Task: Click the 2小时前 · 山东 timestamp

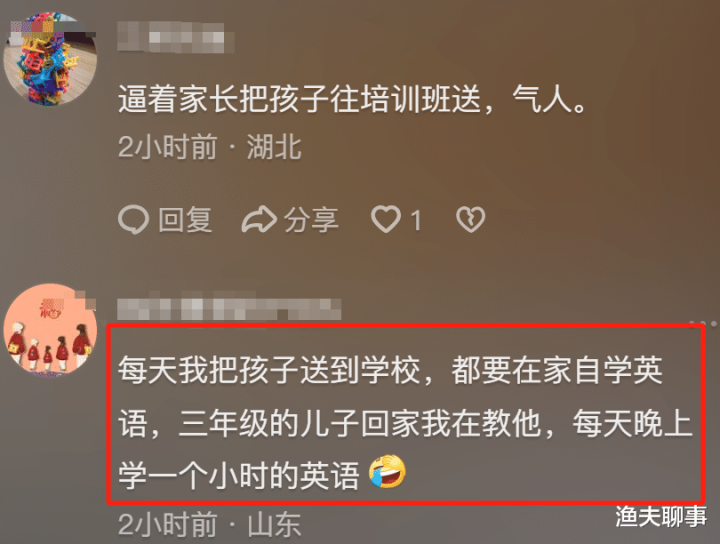Action: 209,525
